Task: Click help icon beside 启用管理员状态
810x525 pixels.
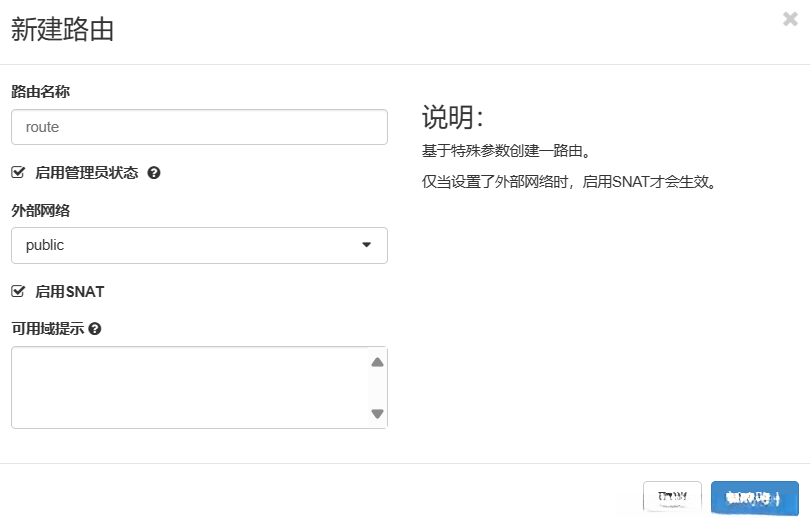Action: click(x=154, y=172)
